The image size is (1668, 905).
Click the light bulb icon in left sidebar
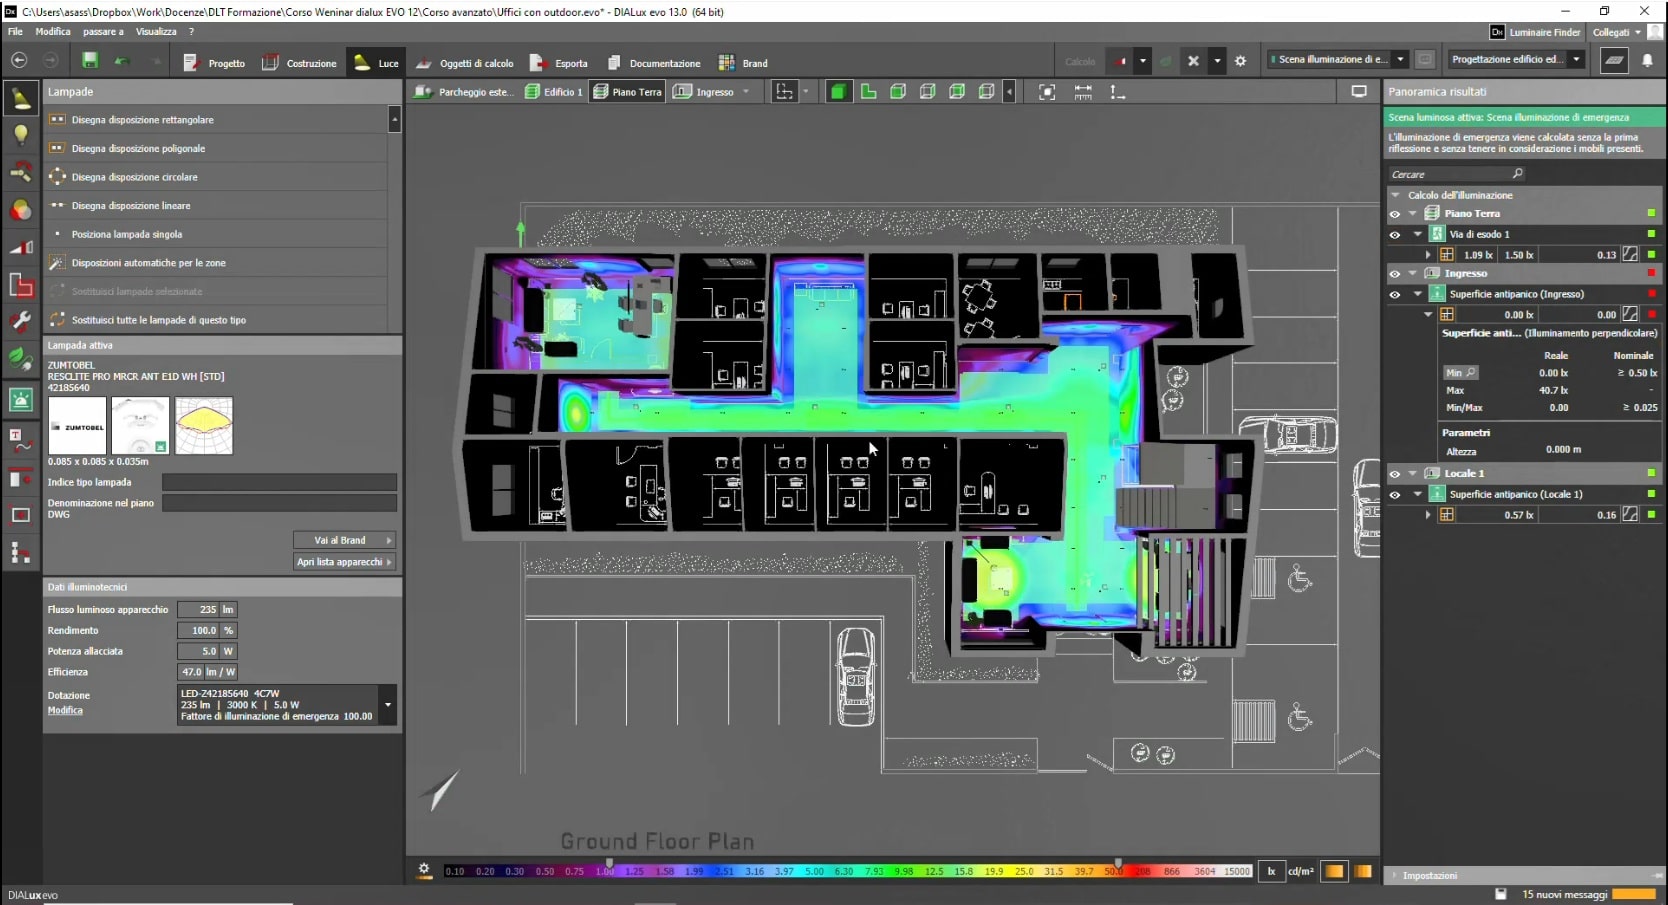click(20, 135)
